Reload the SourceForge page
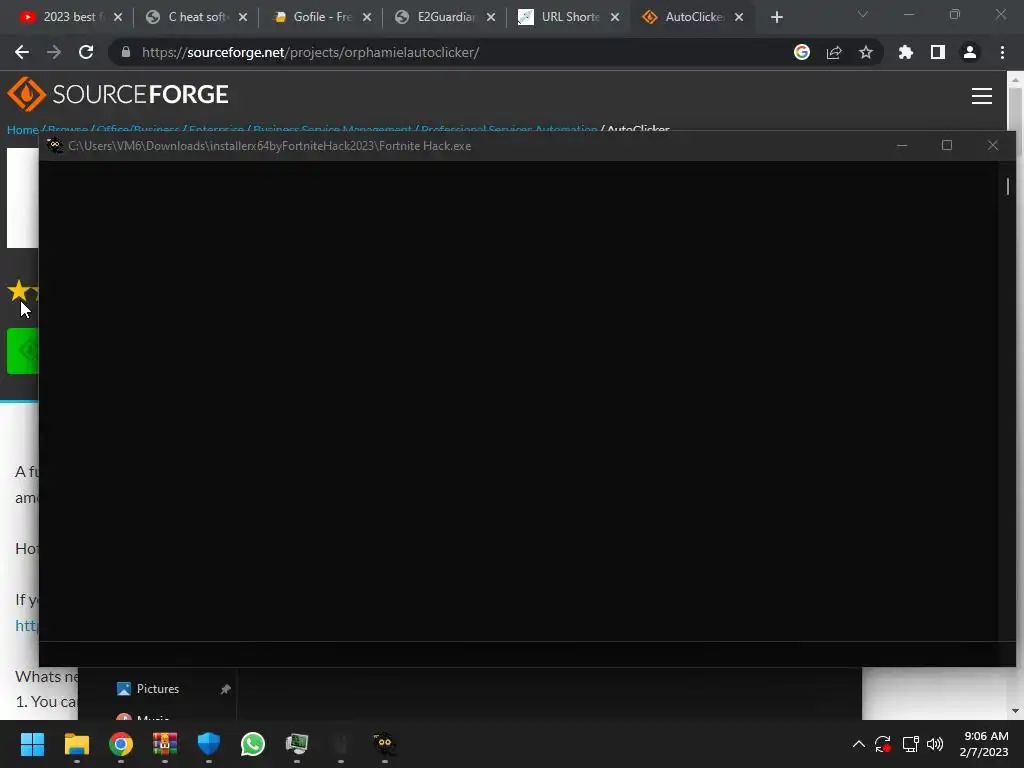The height and width of the screenshot is (768, 1024). pyautogui.click(x=86, y=52)
